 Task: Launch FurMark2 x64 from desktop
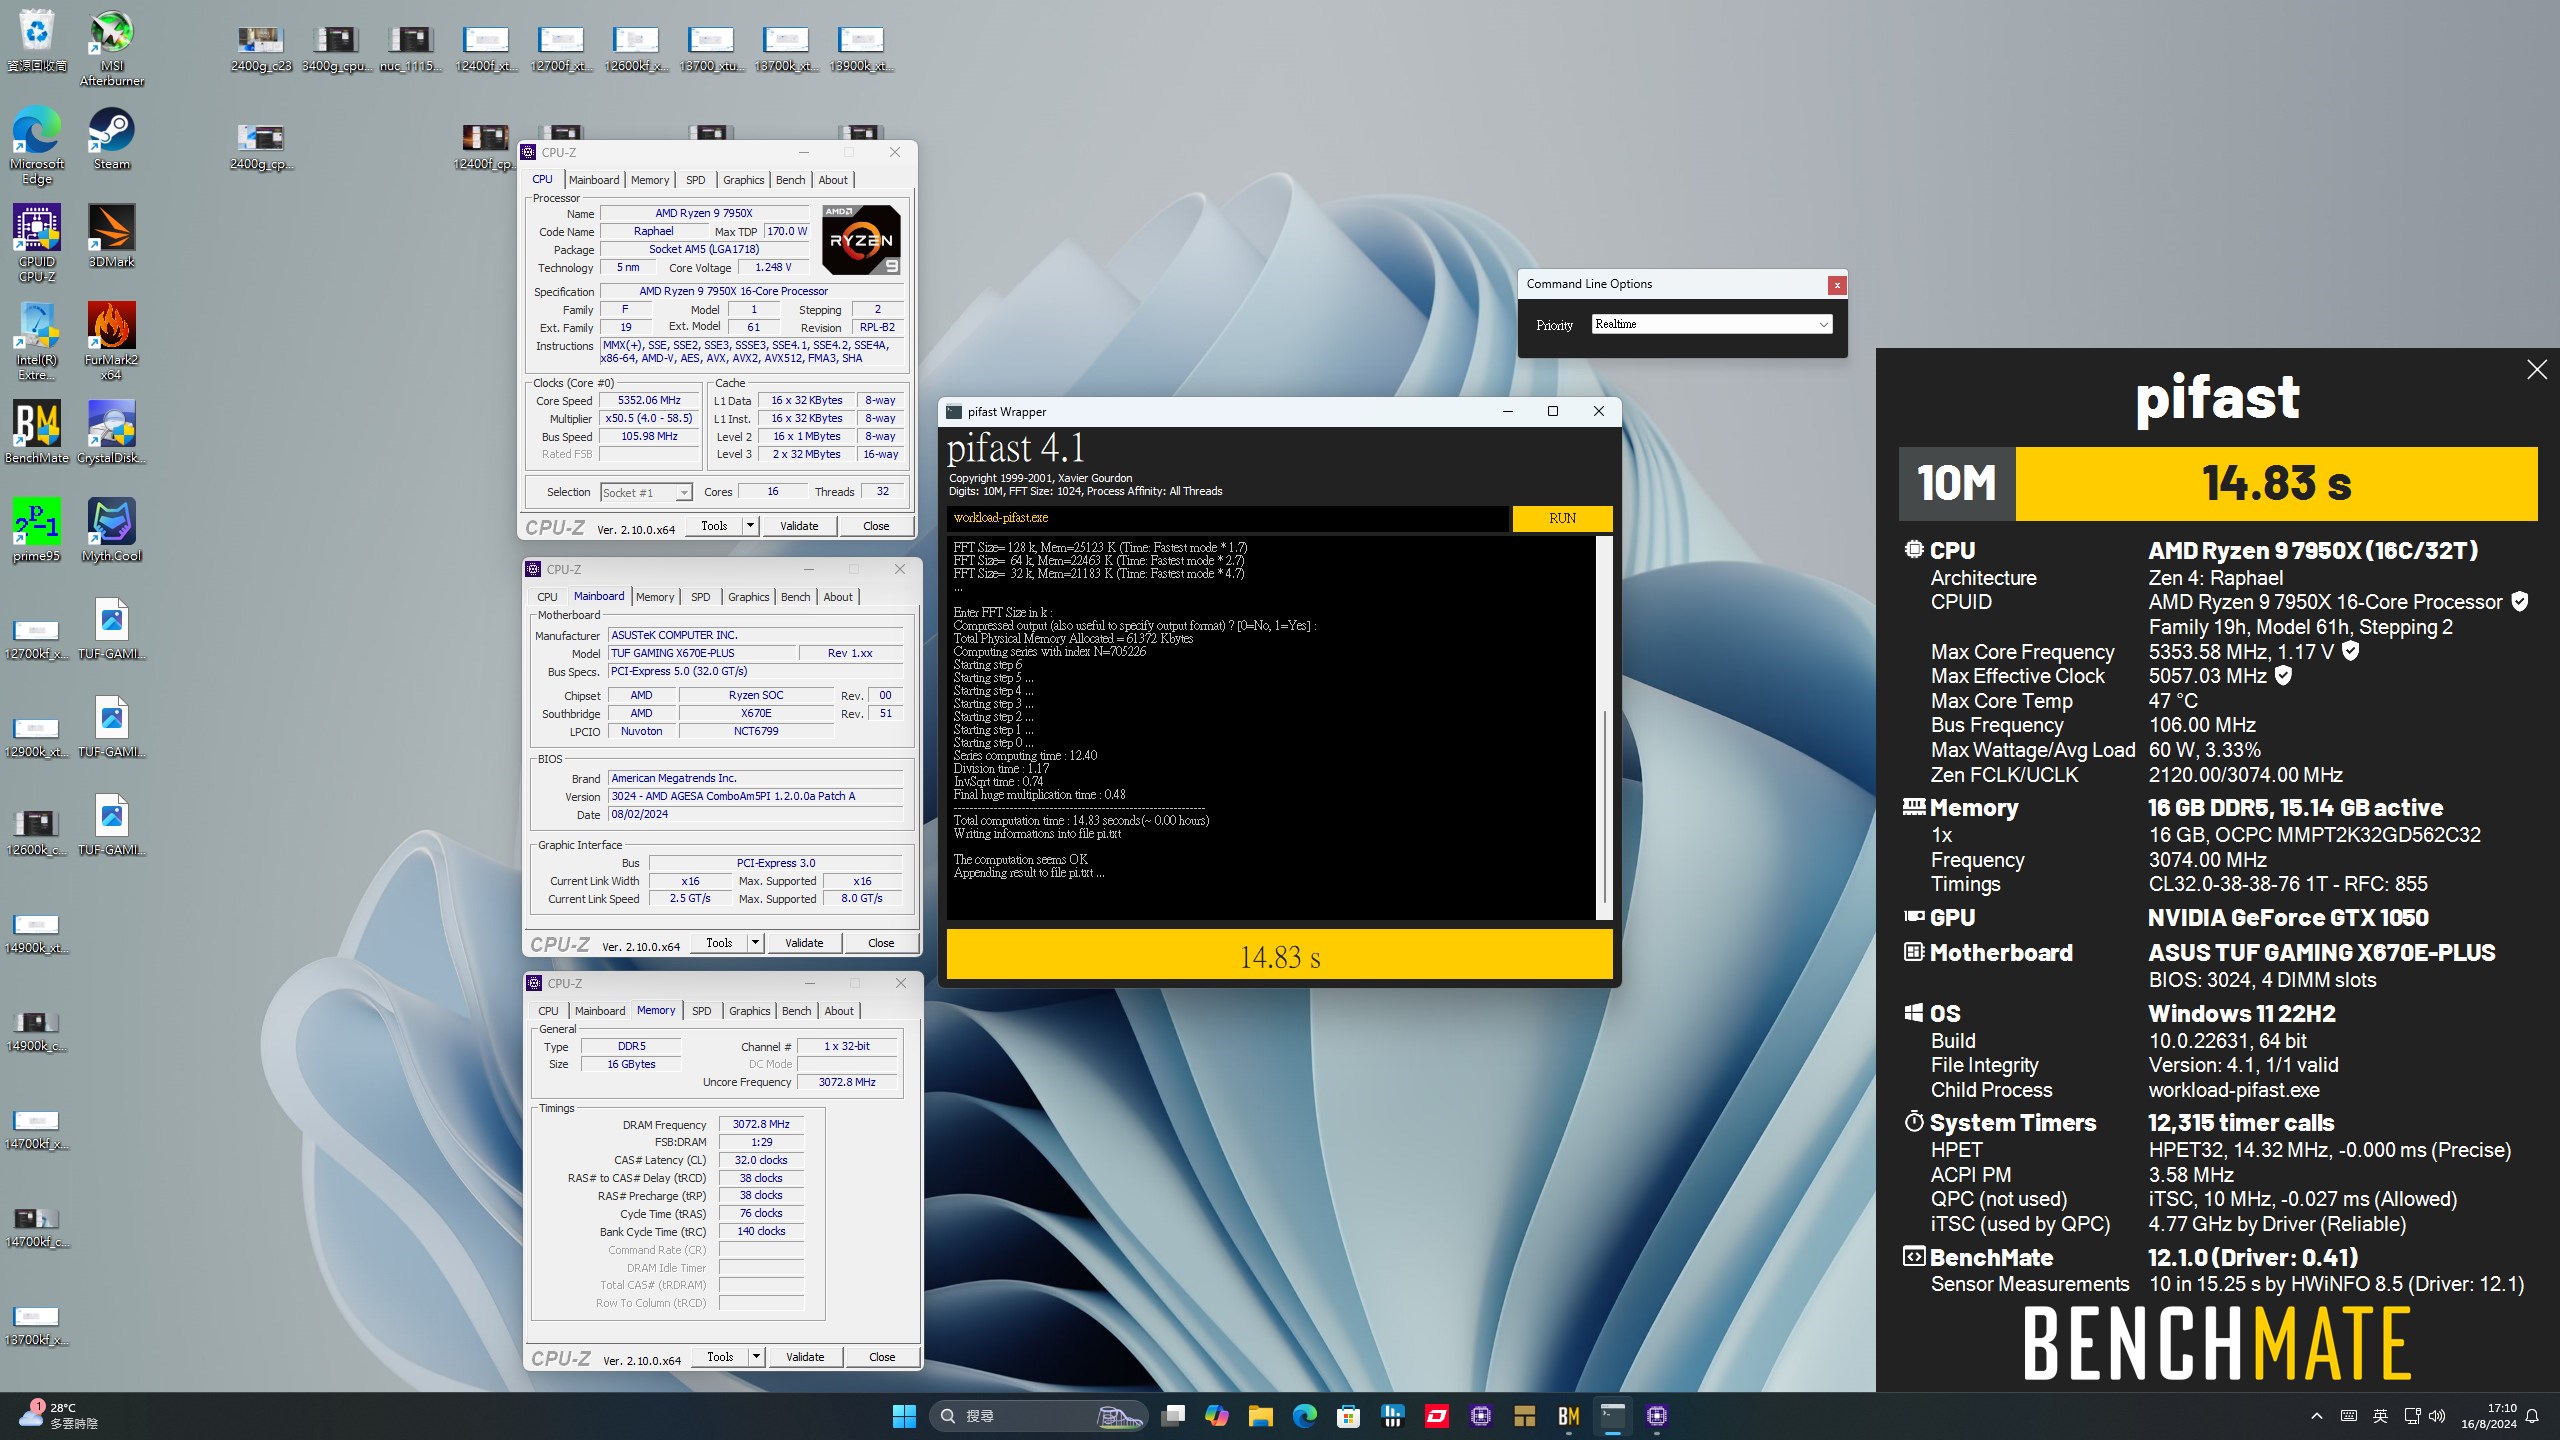(111, 341)
